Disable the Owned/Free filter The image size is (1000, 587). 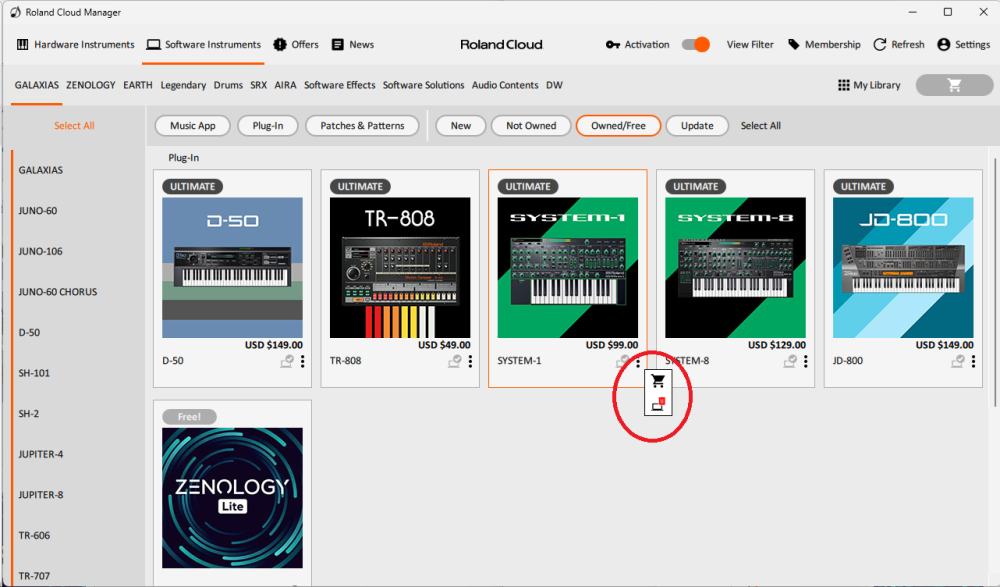618,126
